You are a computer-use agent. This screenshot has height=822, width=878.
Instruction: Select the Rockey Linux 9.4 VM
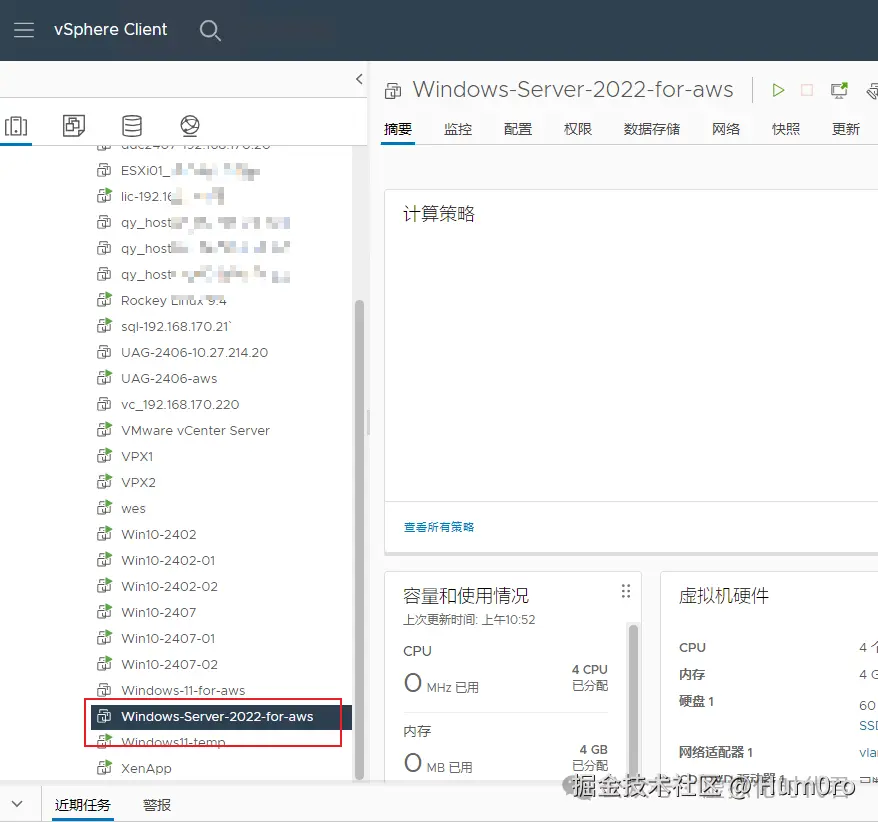pyautogui.click(x=174, y=301)
